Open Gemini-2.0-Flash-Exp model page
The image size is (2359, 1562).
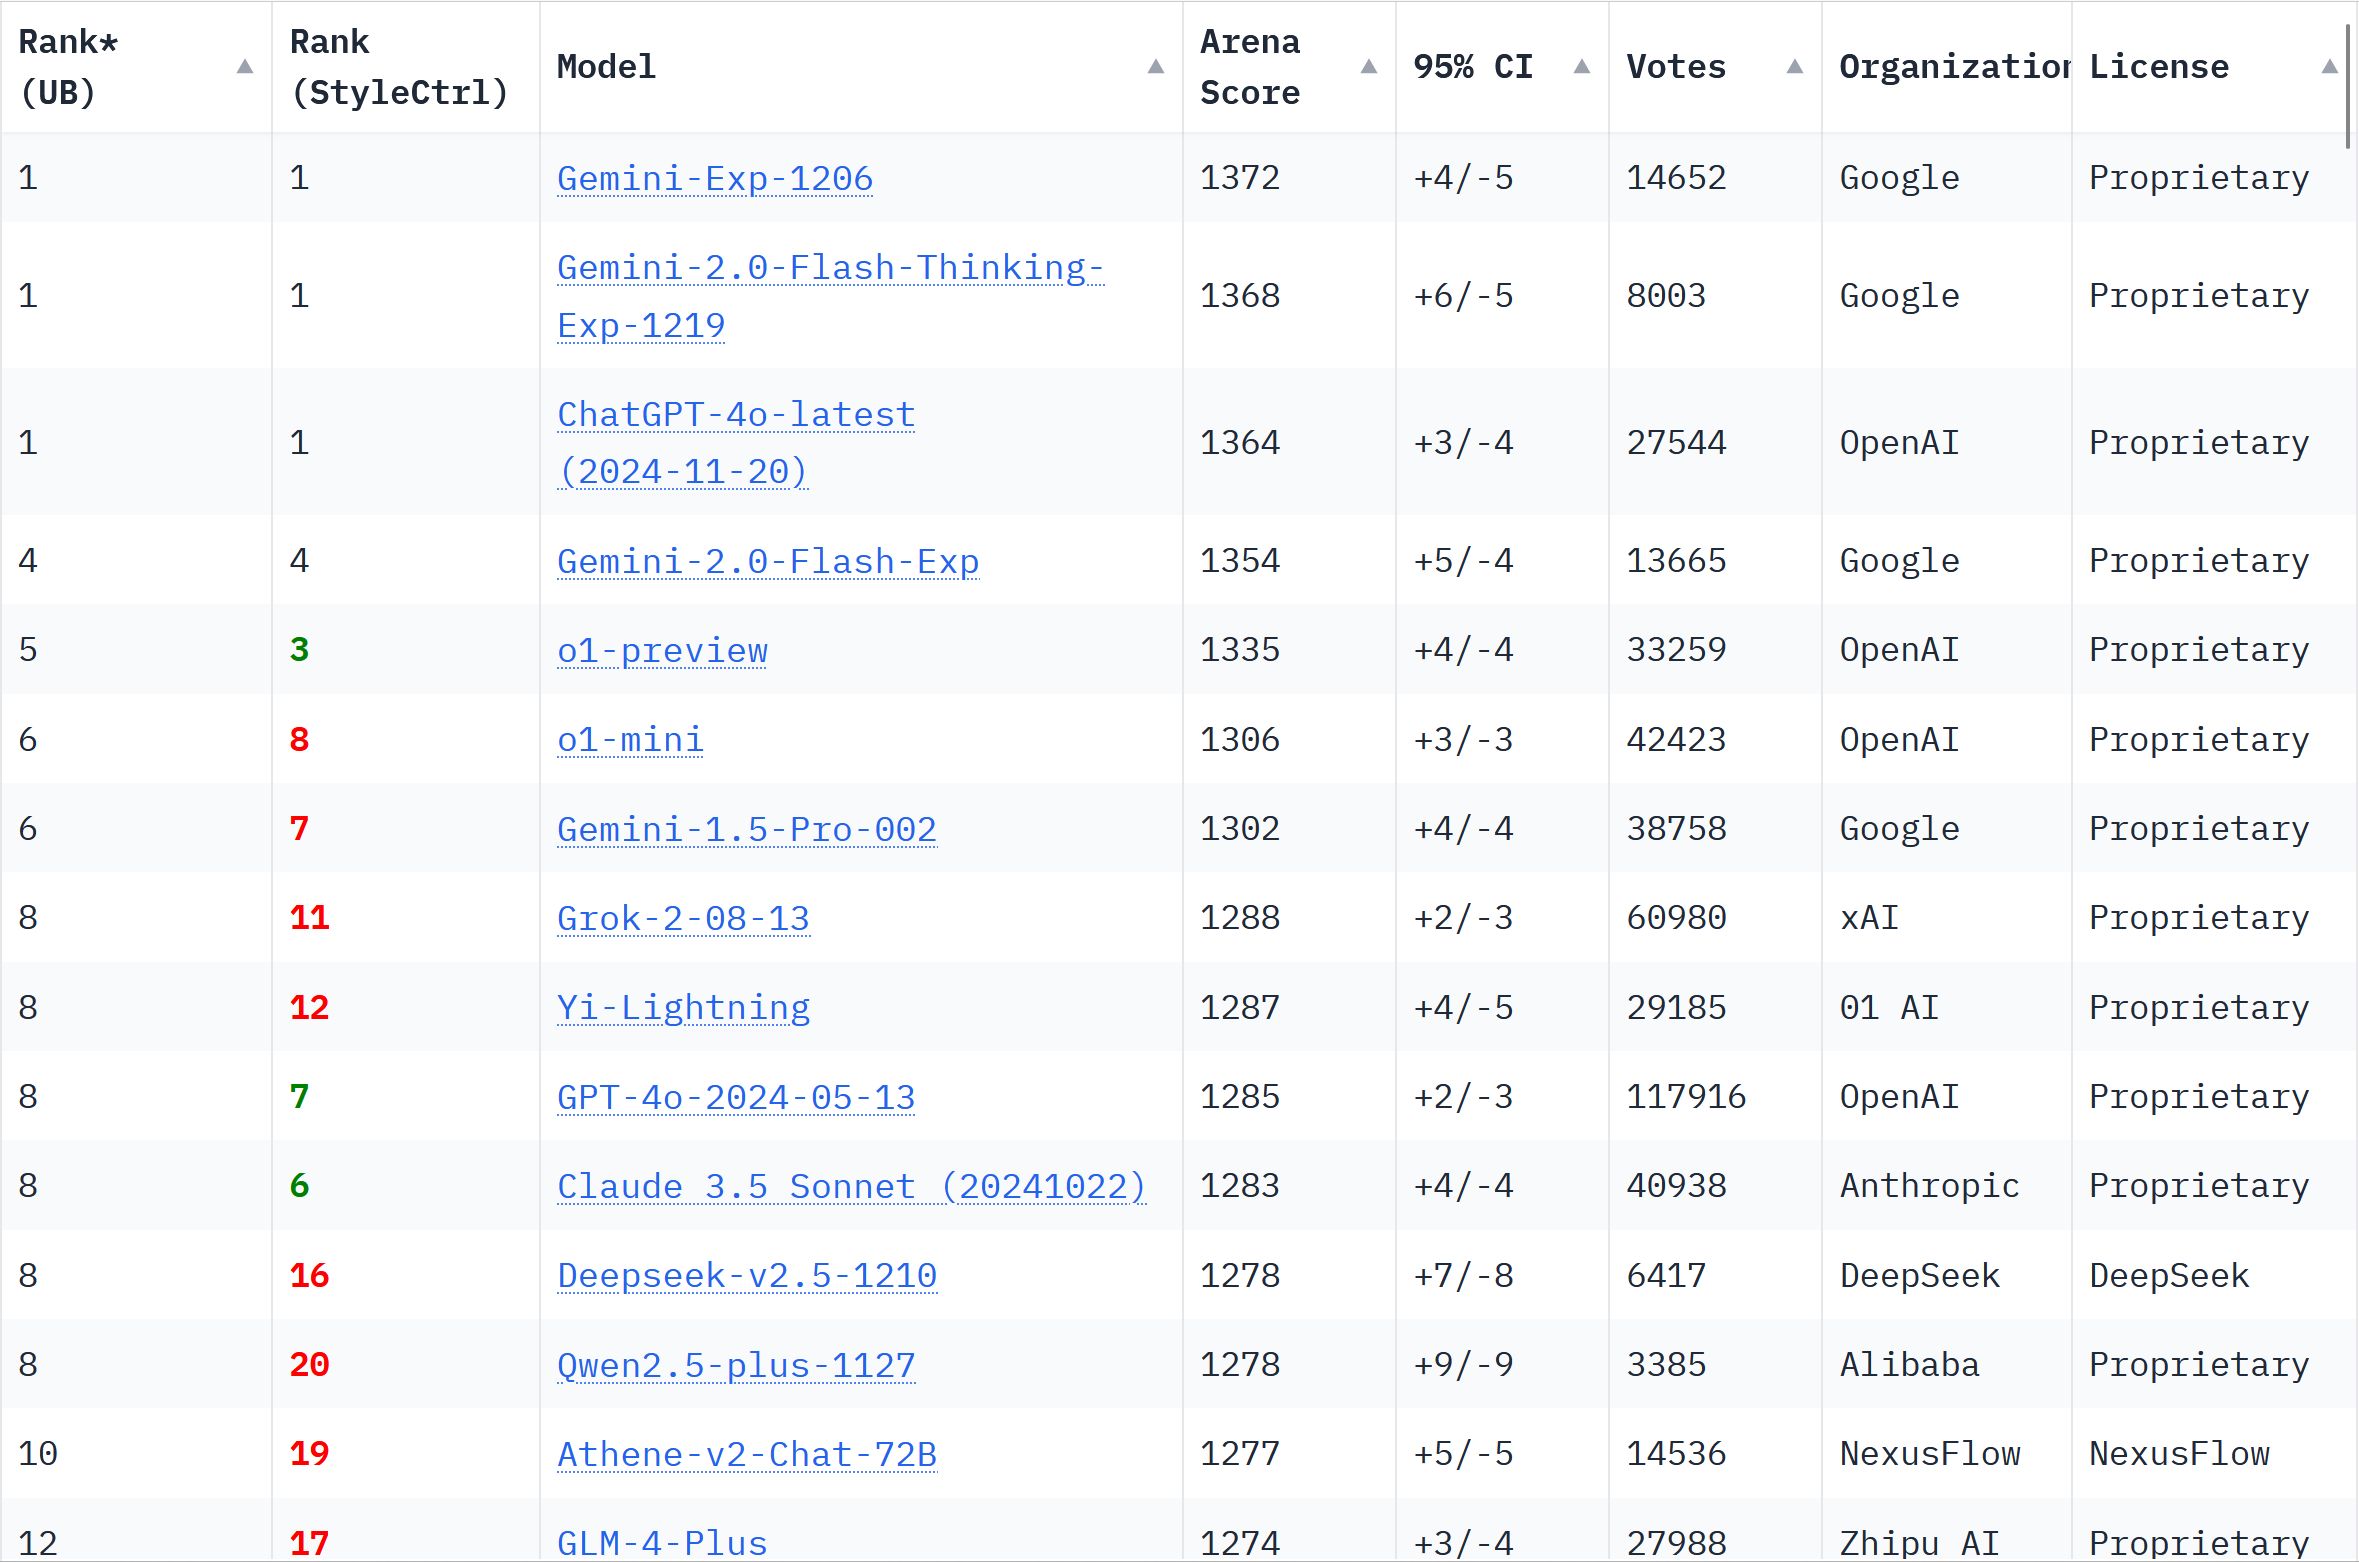[x=768, y=561]
